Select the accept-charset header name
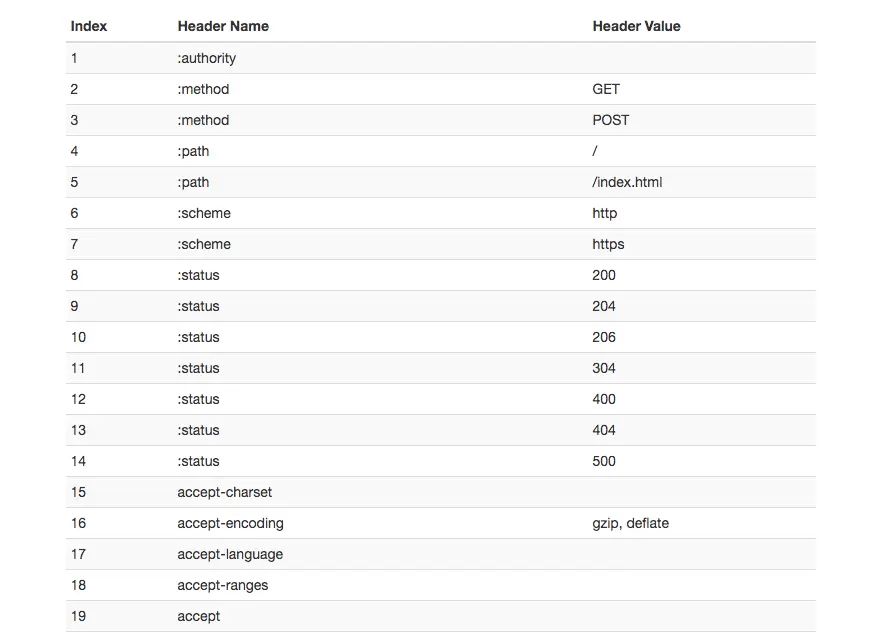Image resolution: width=896 pixels, height=637 pixels. 225,492
